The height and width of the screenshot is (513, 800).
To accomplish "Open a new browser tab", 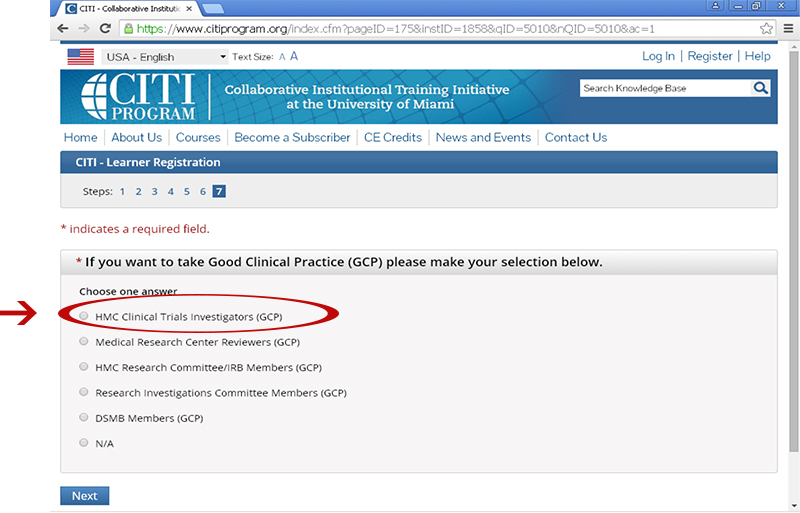I will pos(213,8).
